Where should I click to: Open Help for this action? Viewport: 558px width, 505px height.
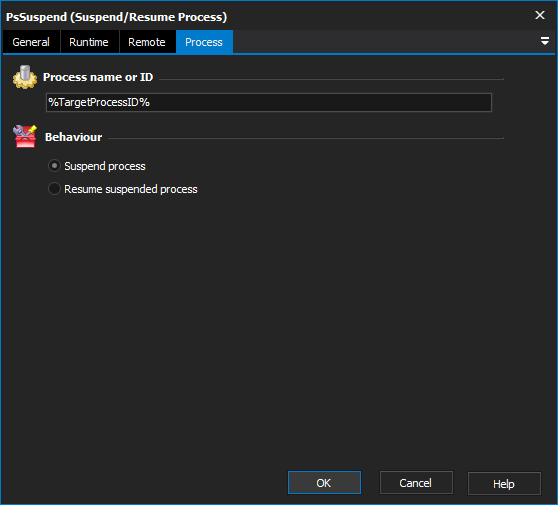click(x=504, y=484)
